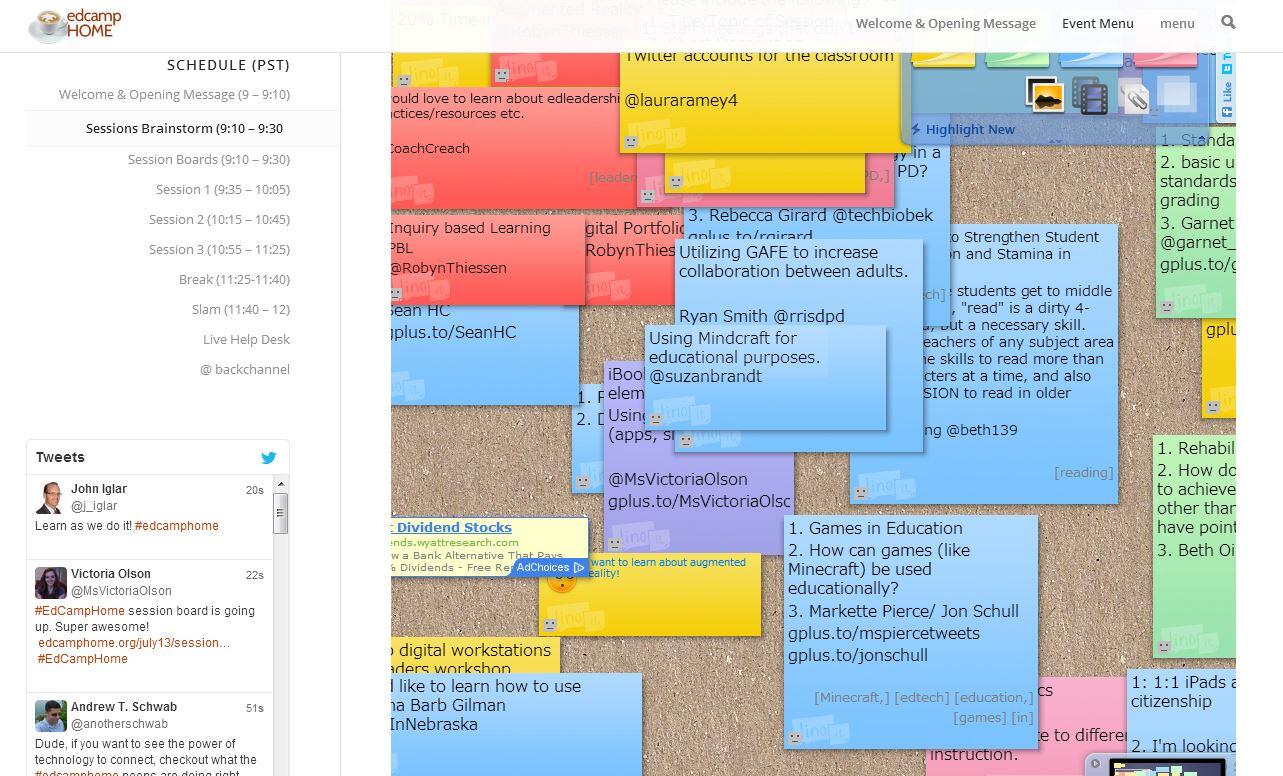Click face icon on reading @beth139 sticky
Screen dimensions: 1283x776
pos(860,492)
